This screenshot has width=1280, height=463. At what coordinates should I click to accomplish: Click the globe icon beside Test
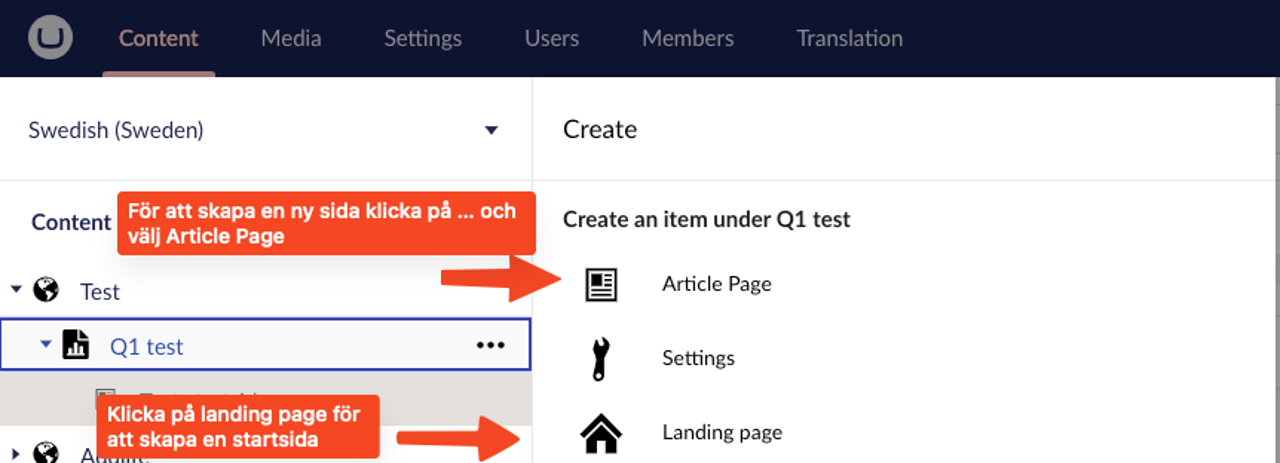(x=45, y=291)
